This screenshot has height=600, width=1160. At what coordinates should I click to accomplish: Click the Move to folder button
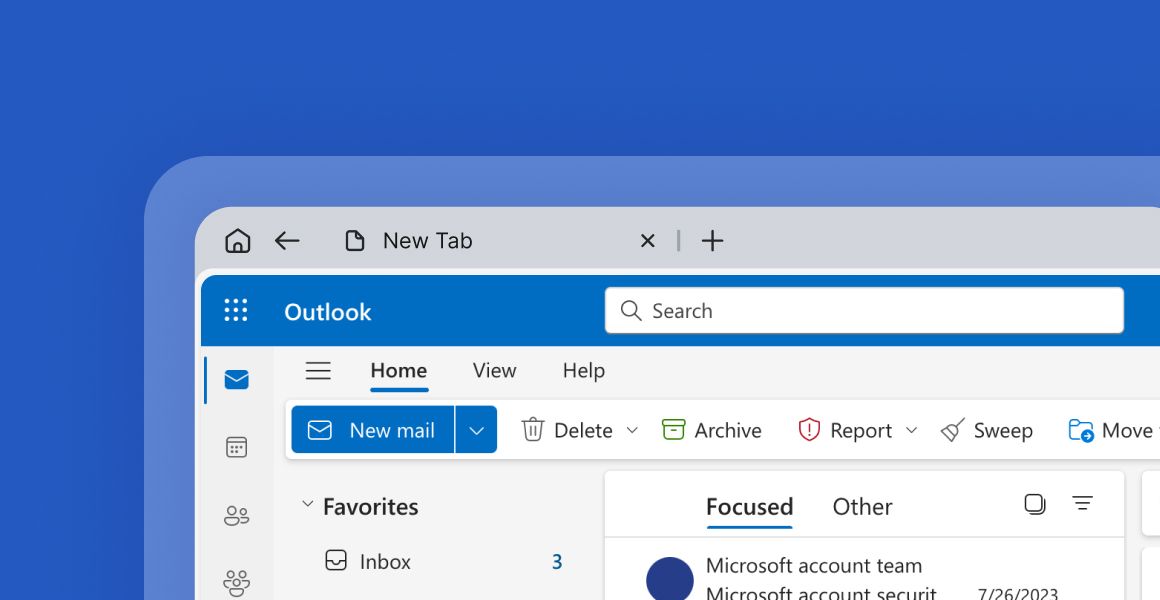click(1113, 430)
